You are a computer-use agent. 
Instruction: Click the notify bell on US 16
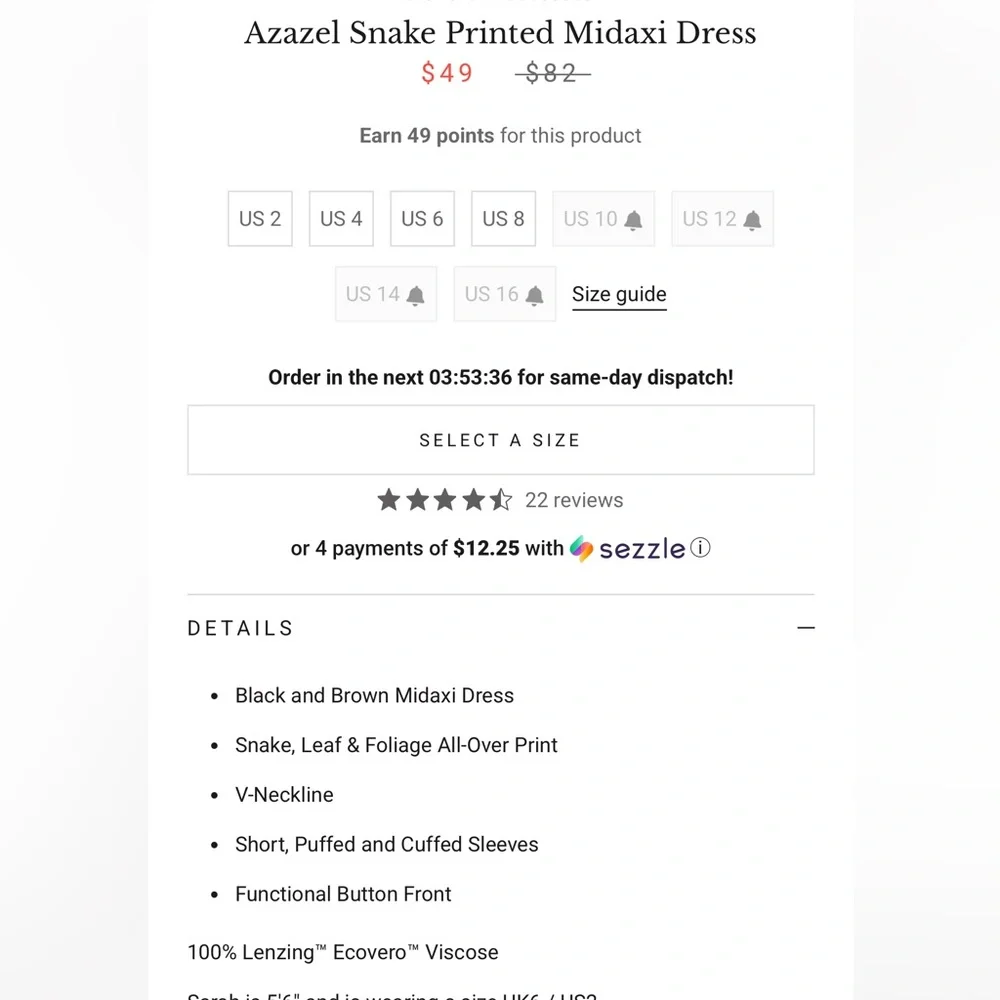pos(535,295)
